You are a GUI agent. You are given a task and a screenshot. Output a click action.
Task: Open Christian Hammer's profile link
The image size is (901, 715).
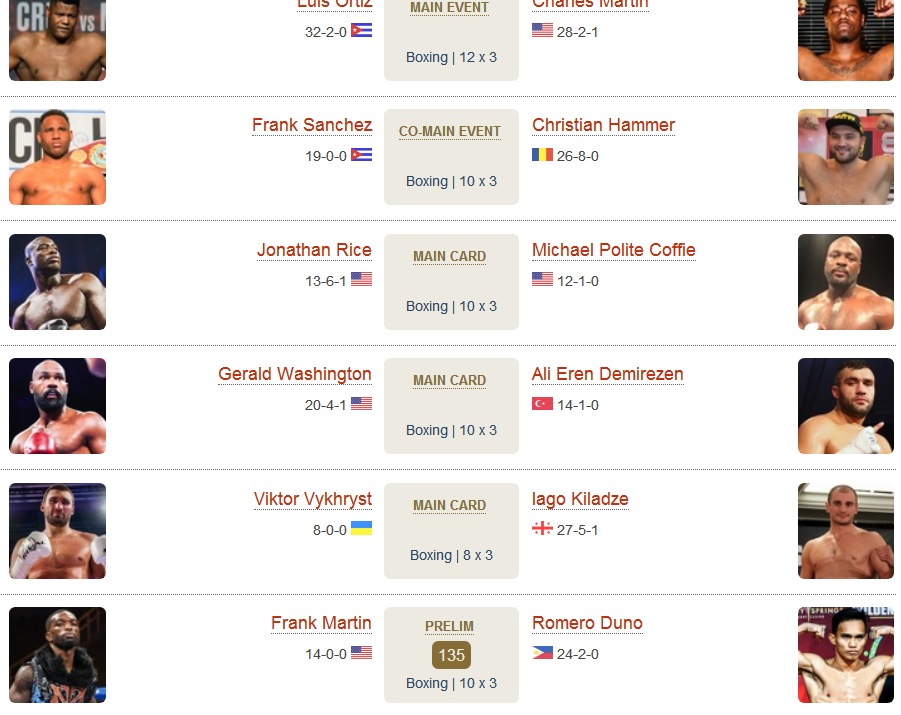603,125
